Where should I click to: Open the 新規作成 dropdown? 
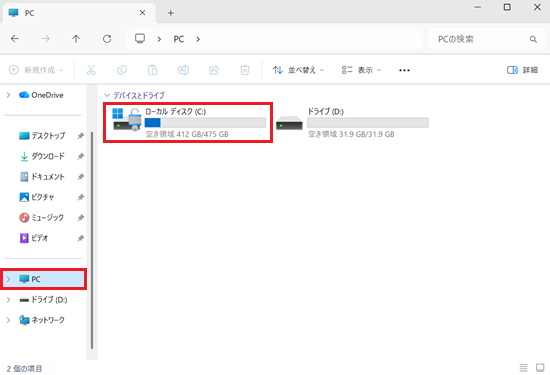point(36,70)
